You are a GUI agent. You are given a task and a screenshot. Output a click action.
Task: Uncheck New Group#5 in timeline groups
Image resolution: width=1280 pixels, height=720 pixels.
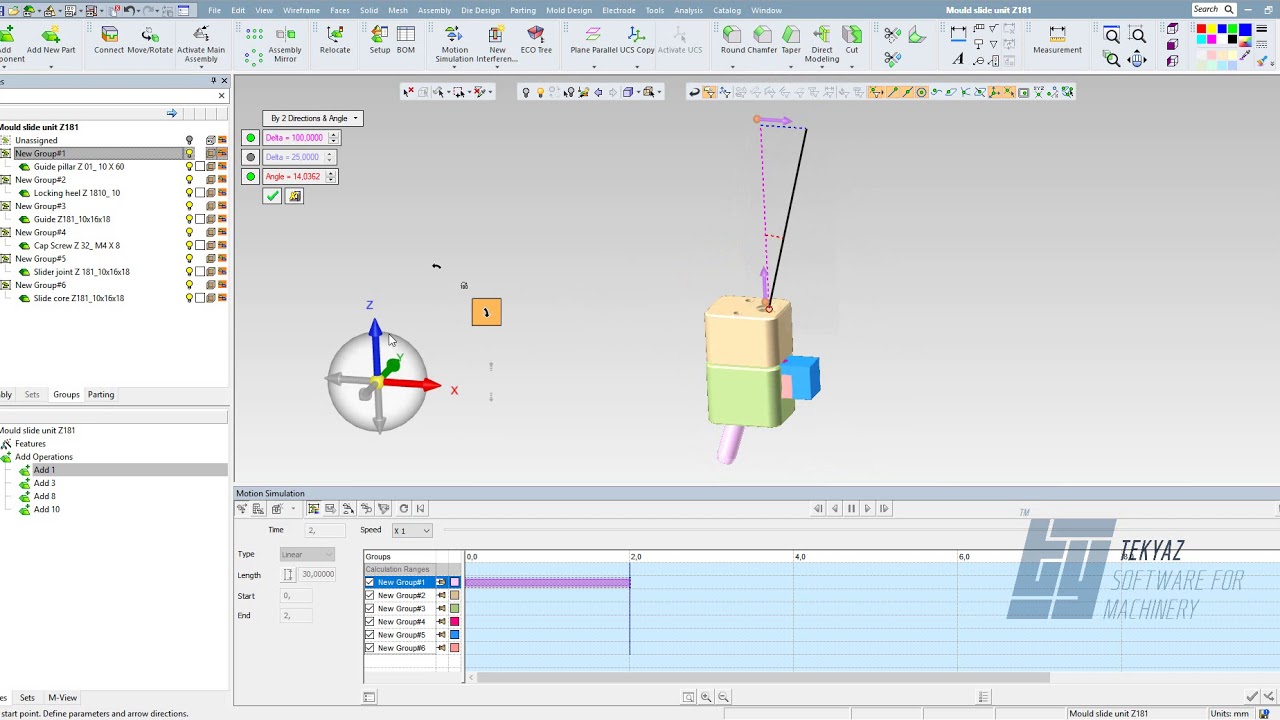pyautogui.click(x=370, y=635)
